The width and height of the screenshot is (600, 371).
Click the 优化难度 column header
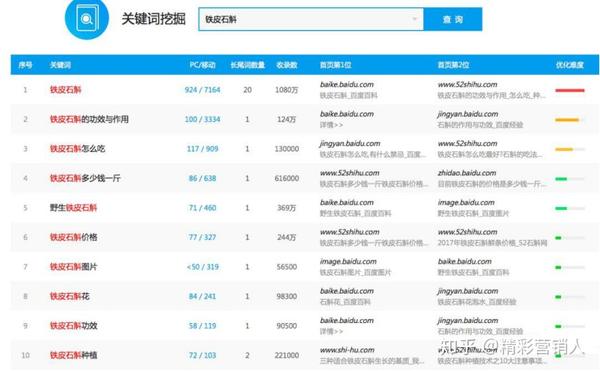pos(569,65)
